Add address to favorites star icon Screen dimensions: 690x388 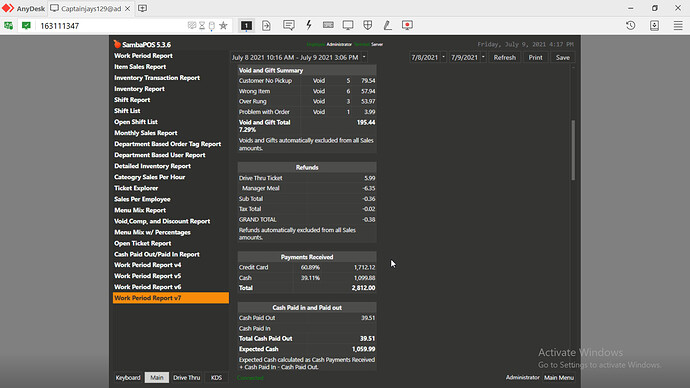coord(224,26)
